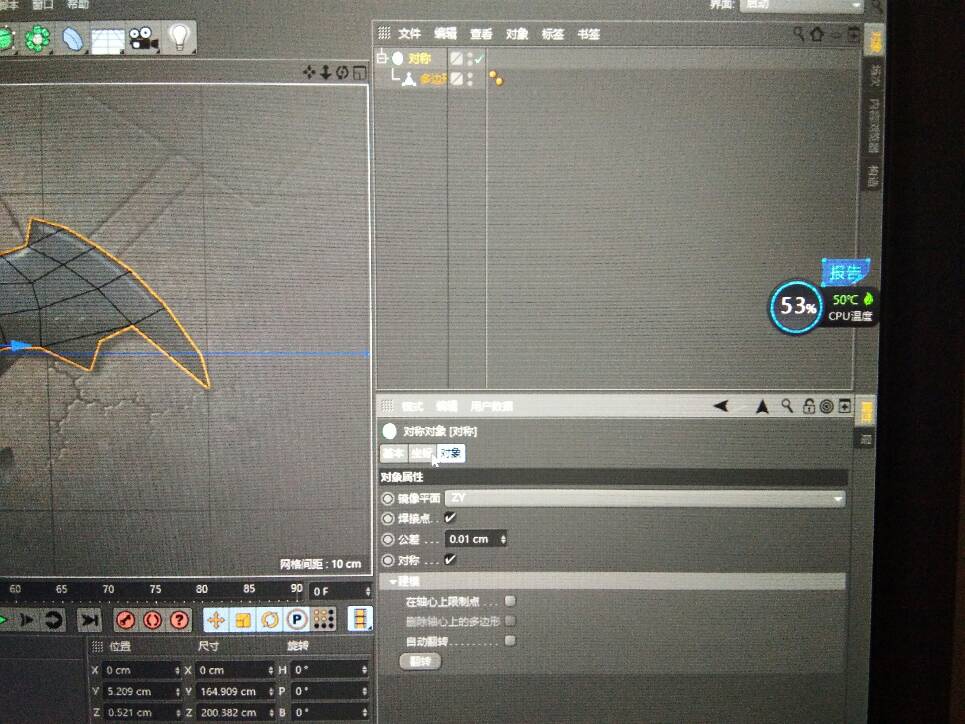The width and height of the screenshot is (965, 724).
Task: Click the search magnifier in Object Manager
Action: point(798,33)
